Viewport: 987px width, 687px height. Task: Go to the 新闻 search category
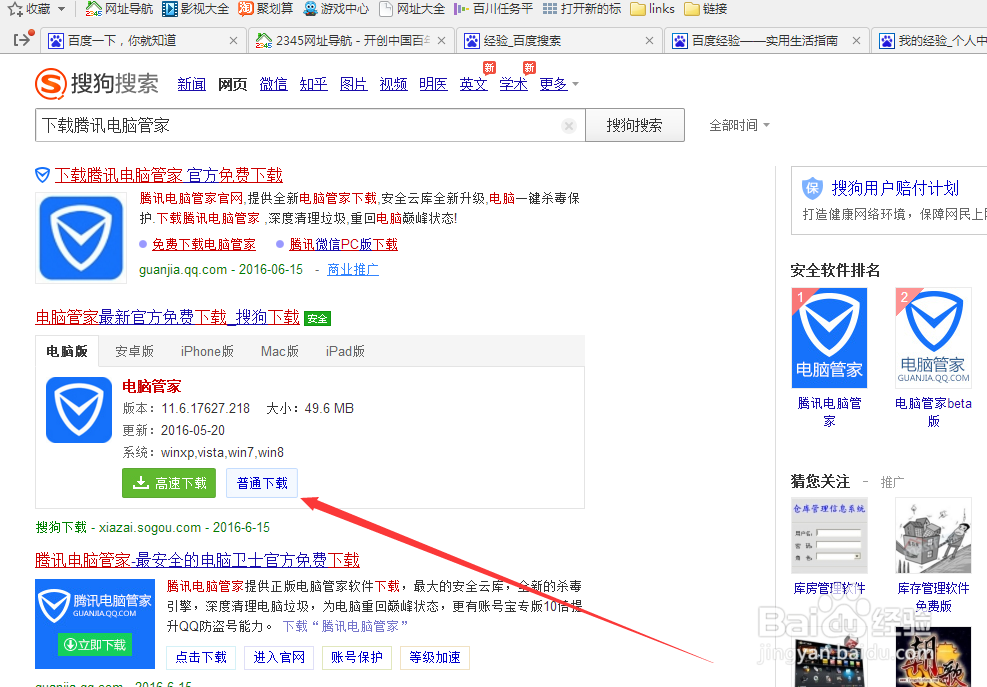click(191, 84)
